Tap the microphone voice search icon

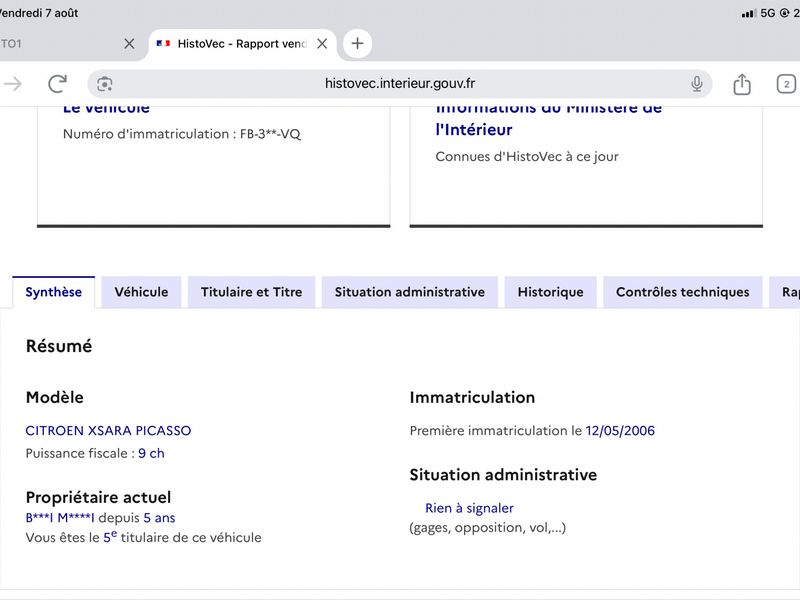click(696, 84)
